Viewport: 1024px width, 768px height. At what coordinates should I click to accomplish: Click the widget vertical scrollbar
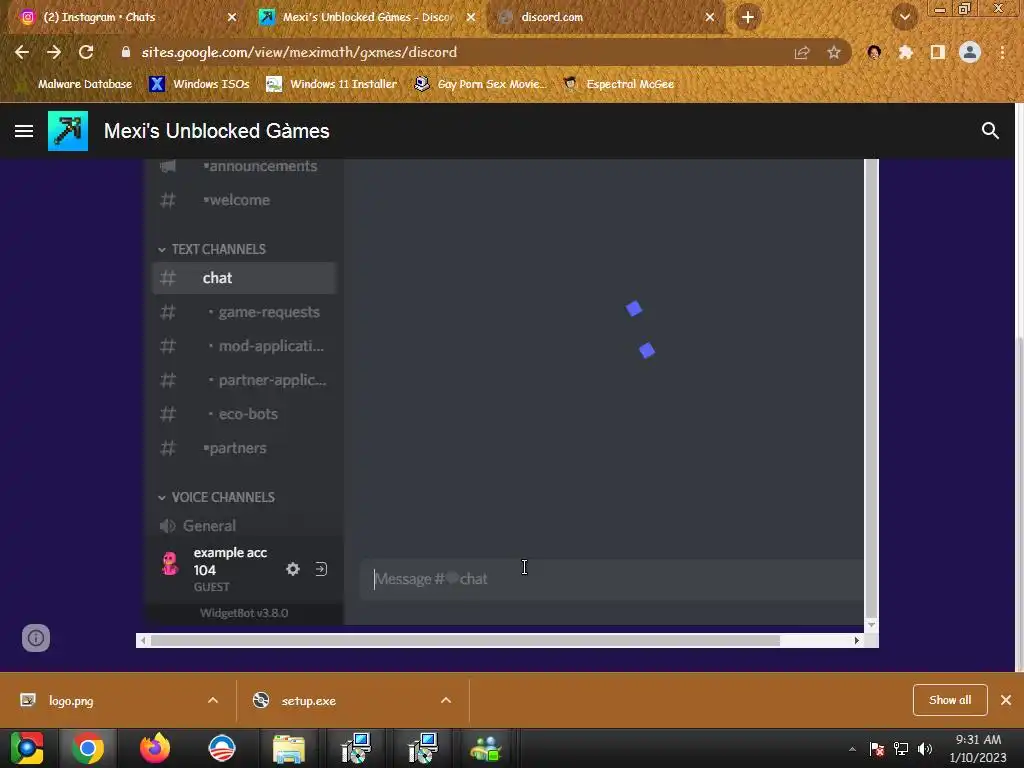(x=871, y=389)
